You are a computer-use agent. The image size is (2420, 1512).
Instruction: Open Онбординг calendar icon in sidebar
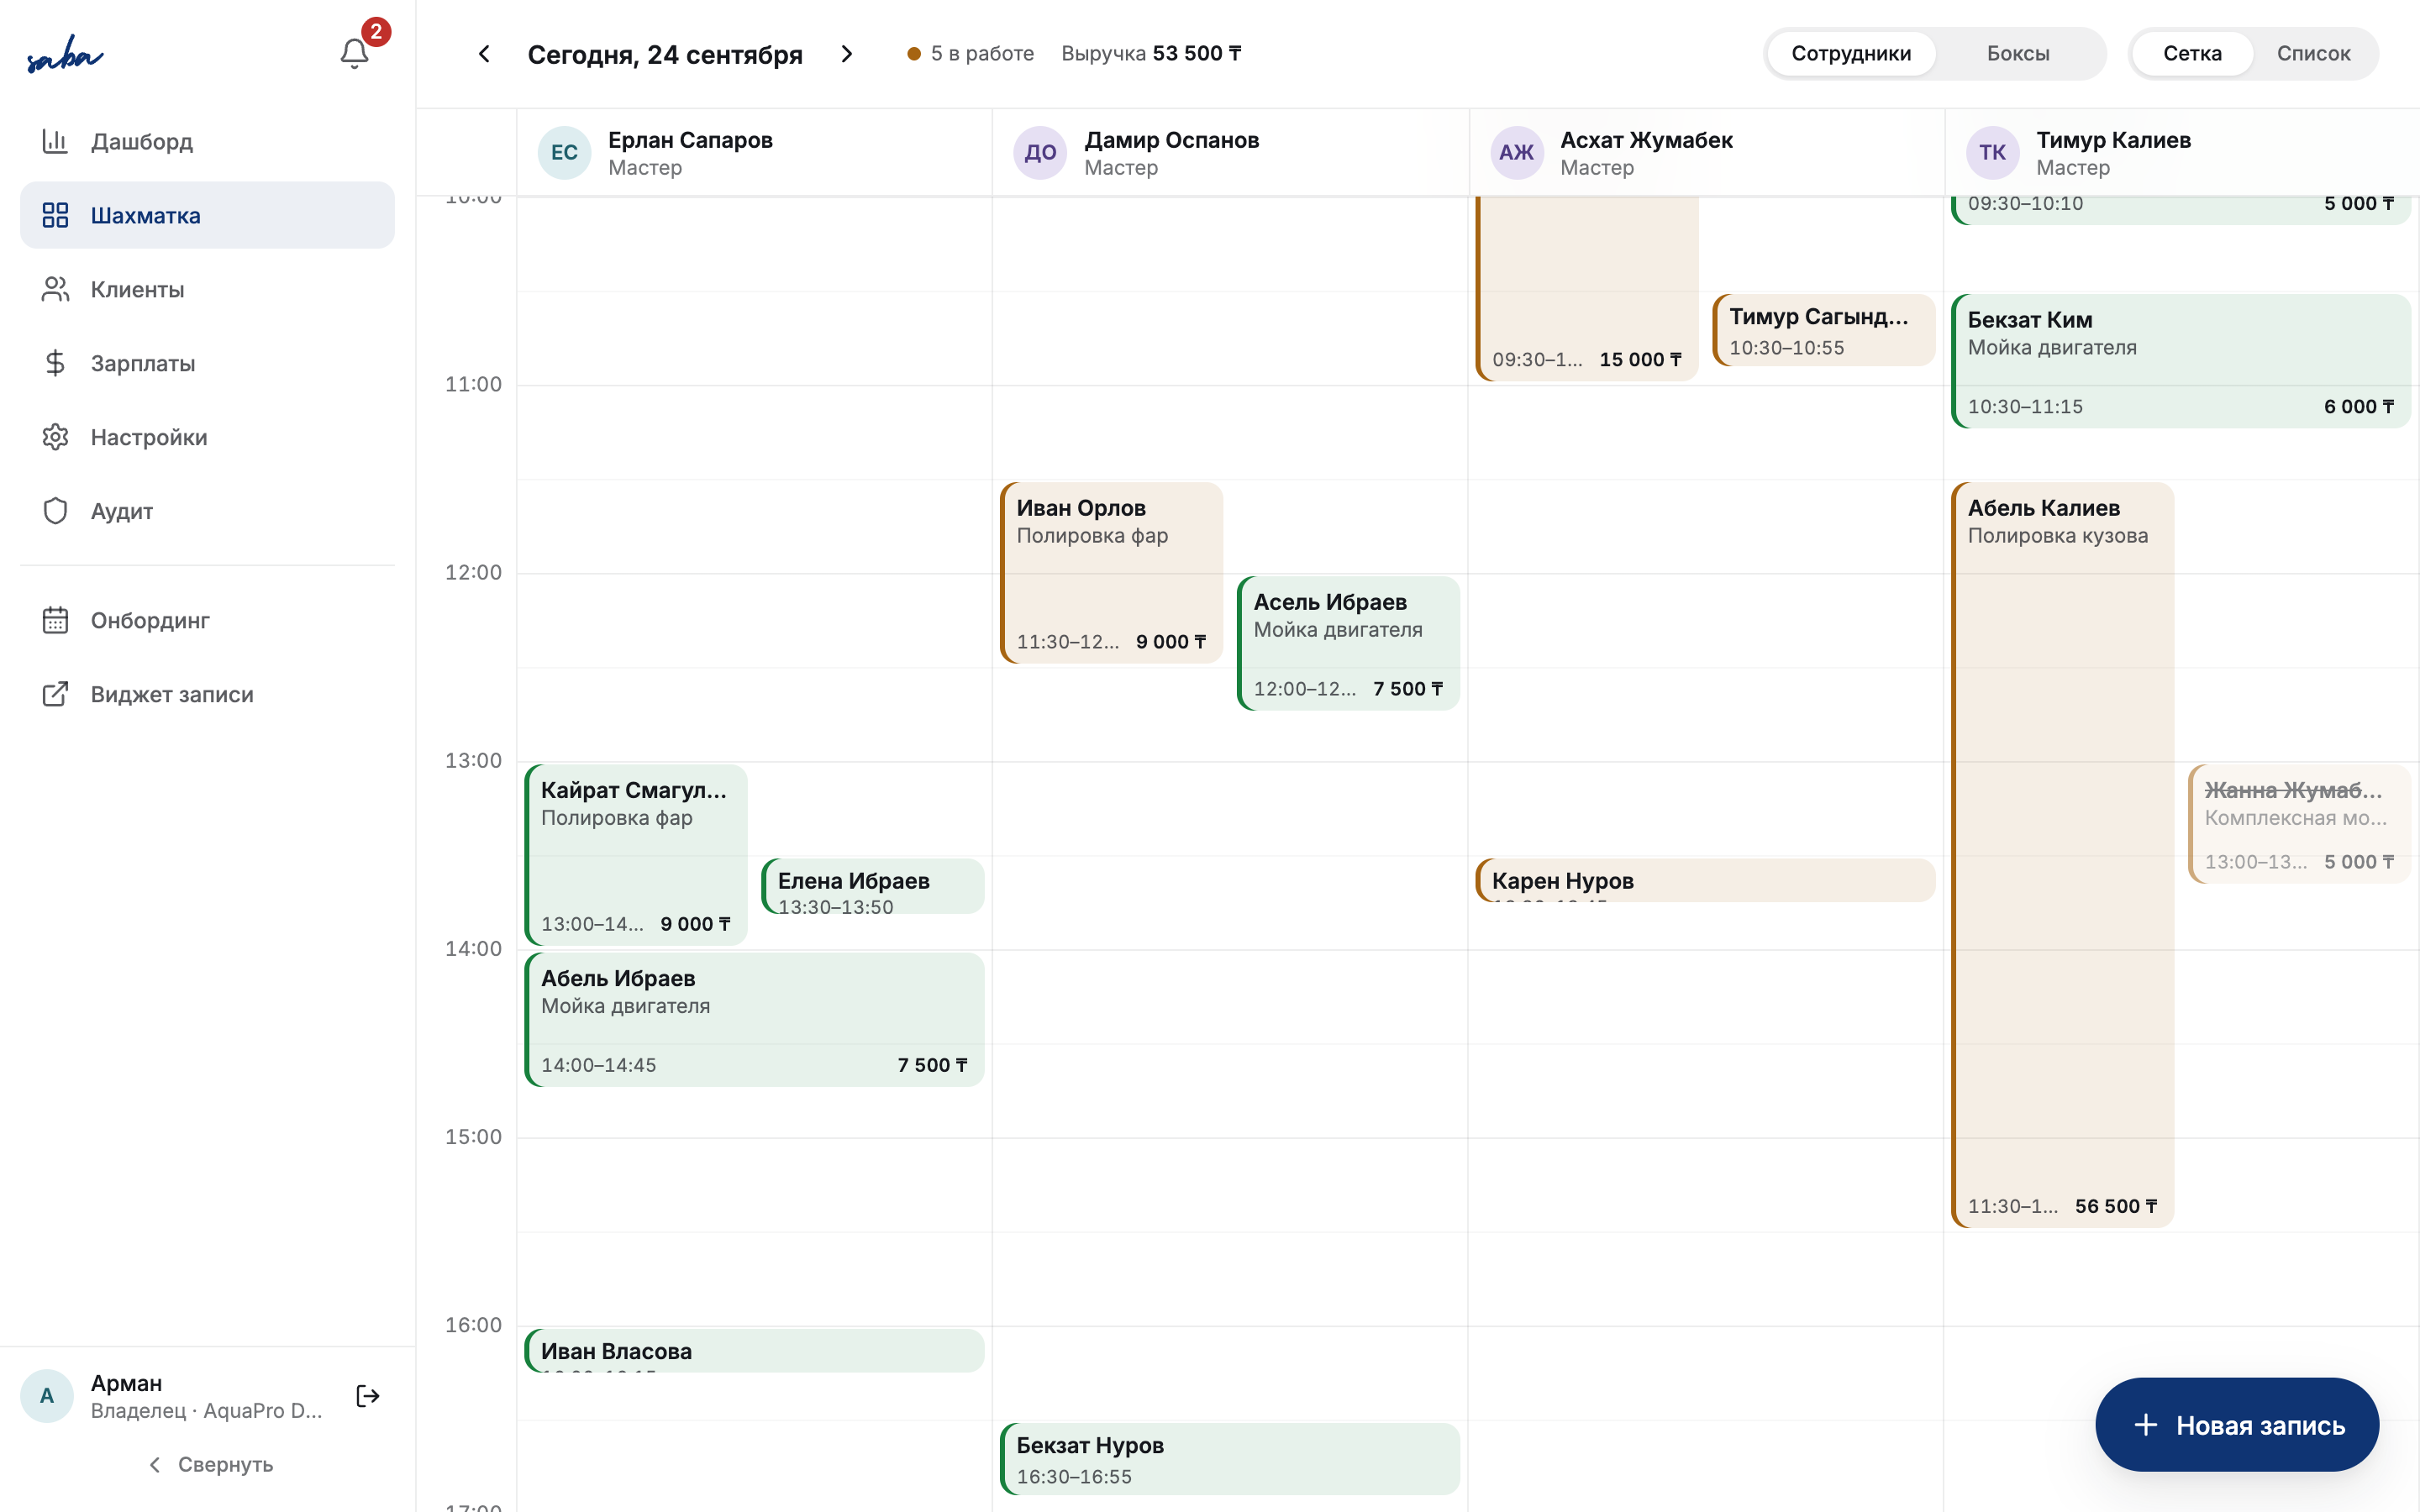click(55, 620)
